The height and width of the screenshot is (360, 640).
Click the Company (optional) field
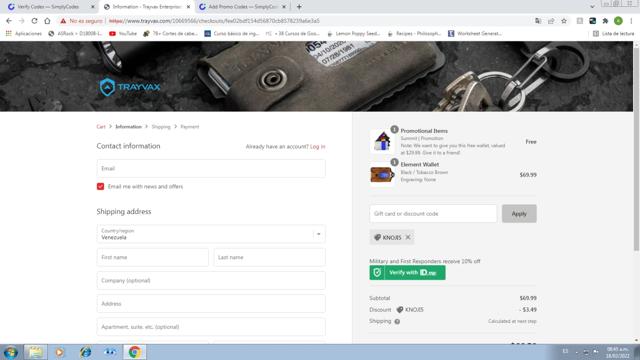pos(211,281)
